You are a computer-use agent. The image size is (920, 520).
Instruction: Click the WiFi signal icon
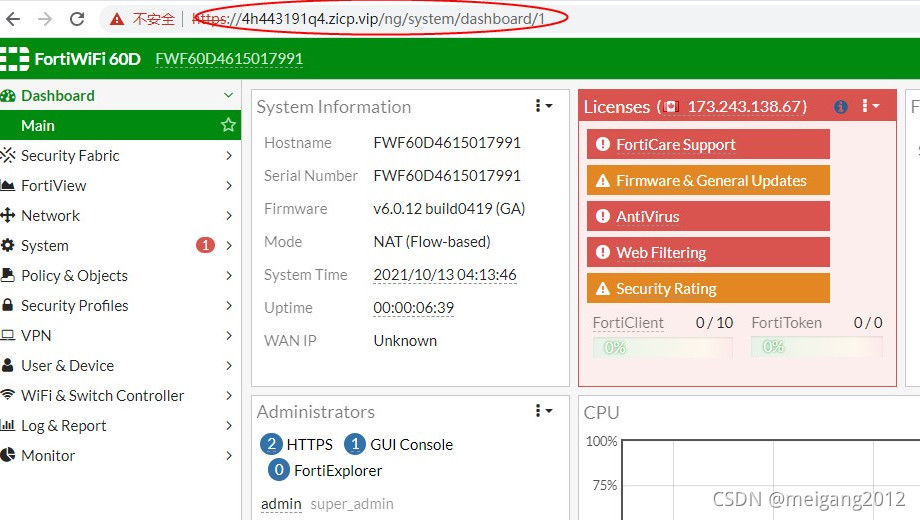click(8, 394)
